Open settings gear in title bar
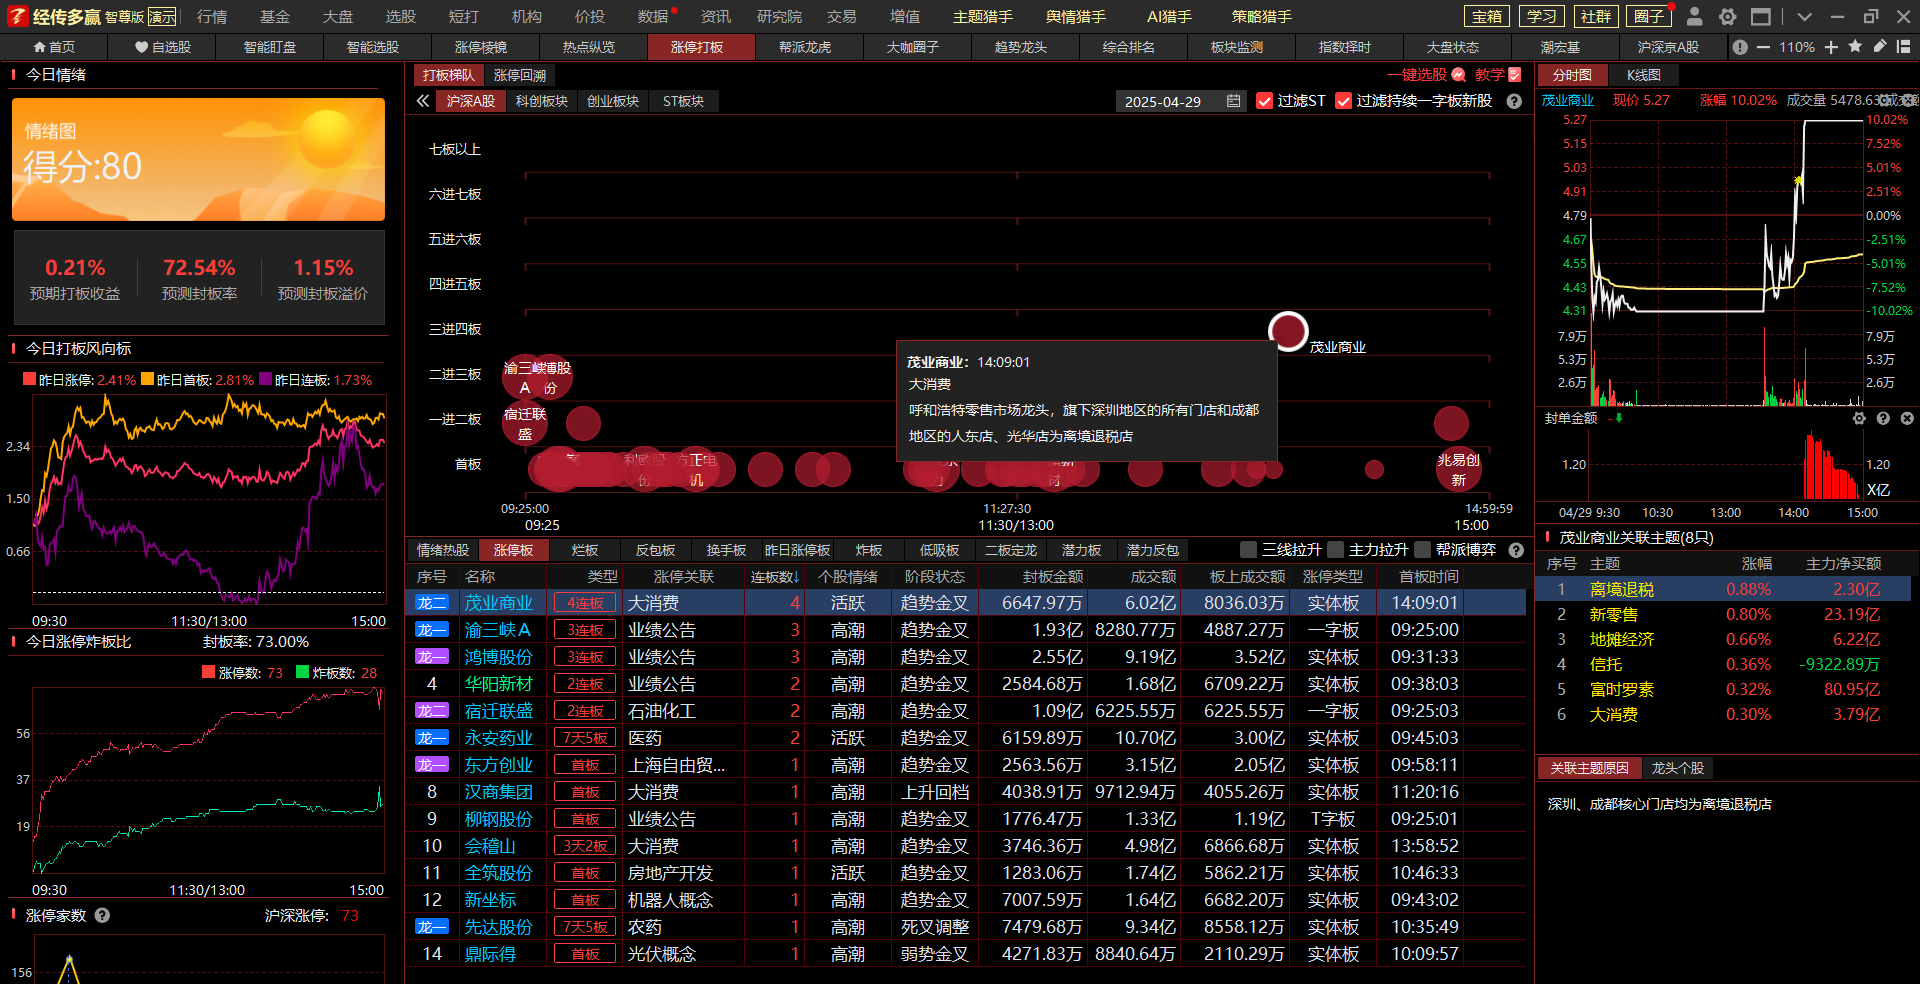Viewport: 1920px width, 984px height. point(1727,16)
